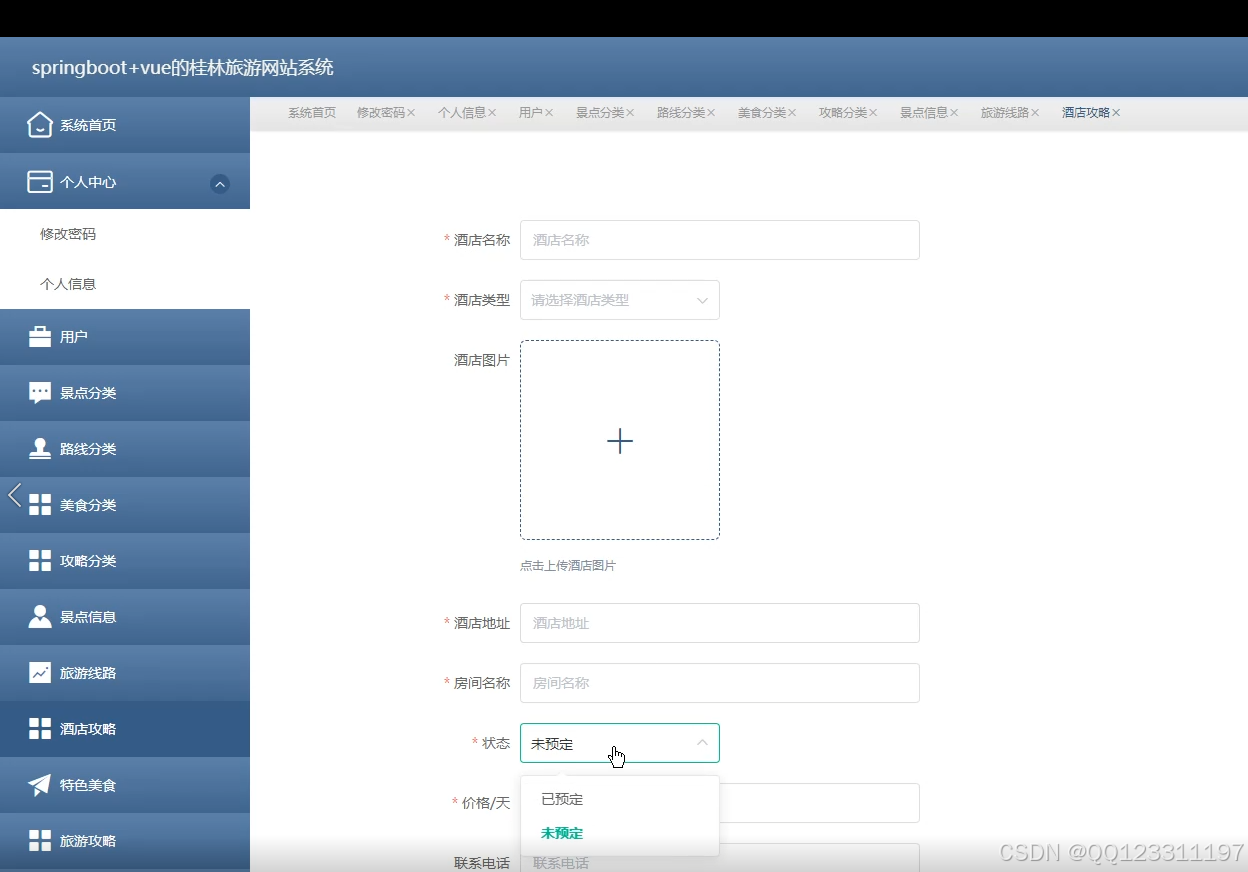The image size is (1248, 872).
Task: Open the 系统首页 tab
Action: (x=311, y=112)
